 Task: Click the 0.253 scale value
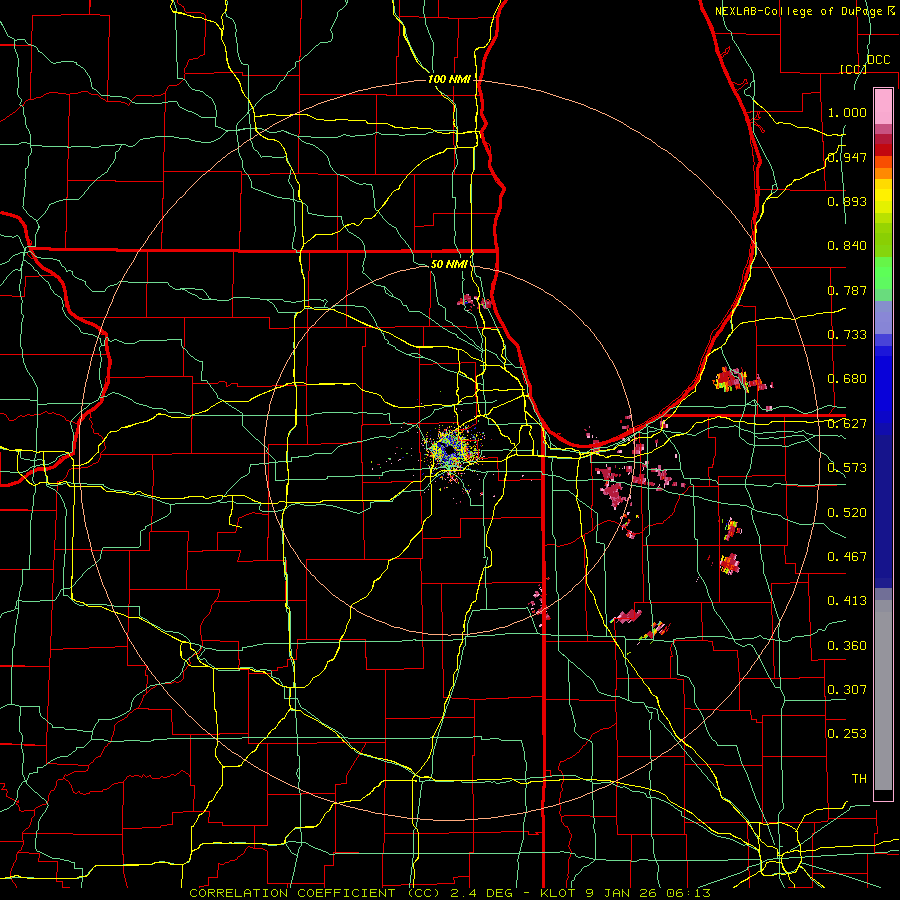(x=847, y=734)
